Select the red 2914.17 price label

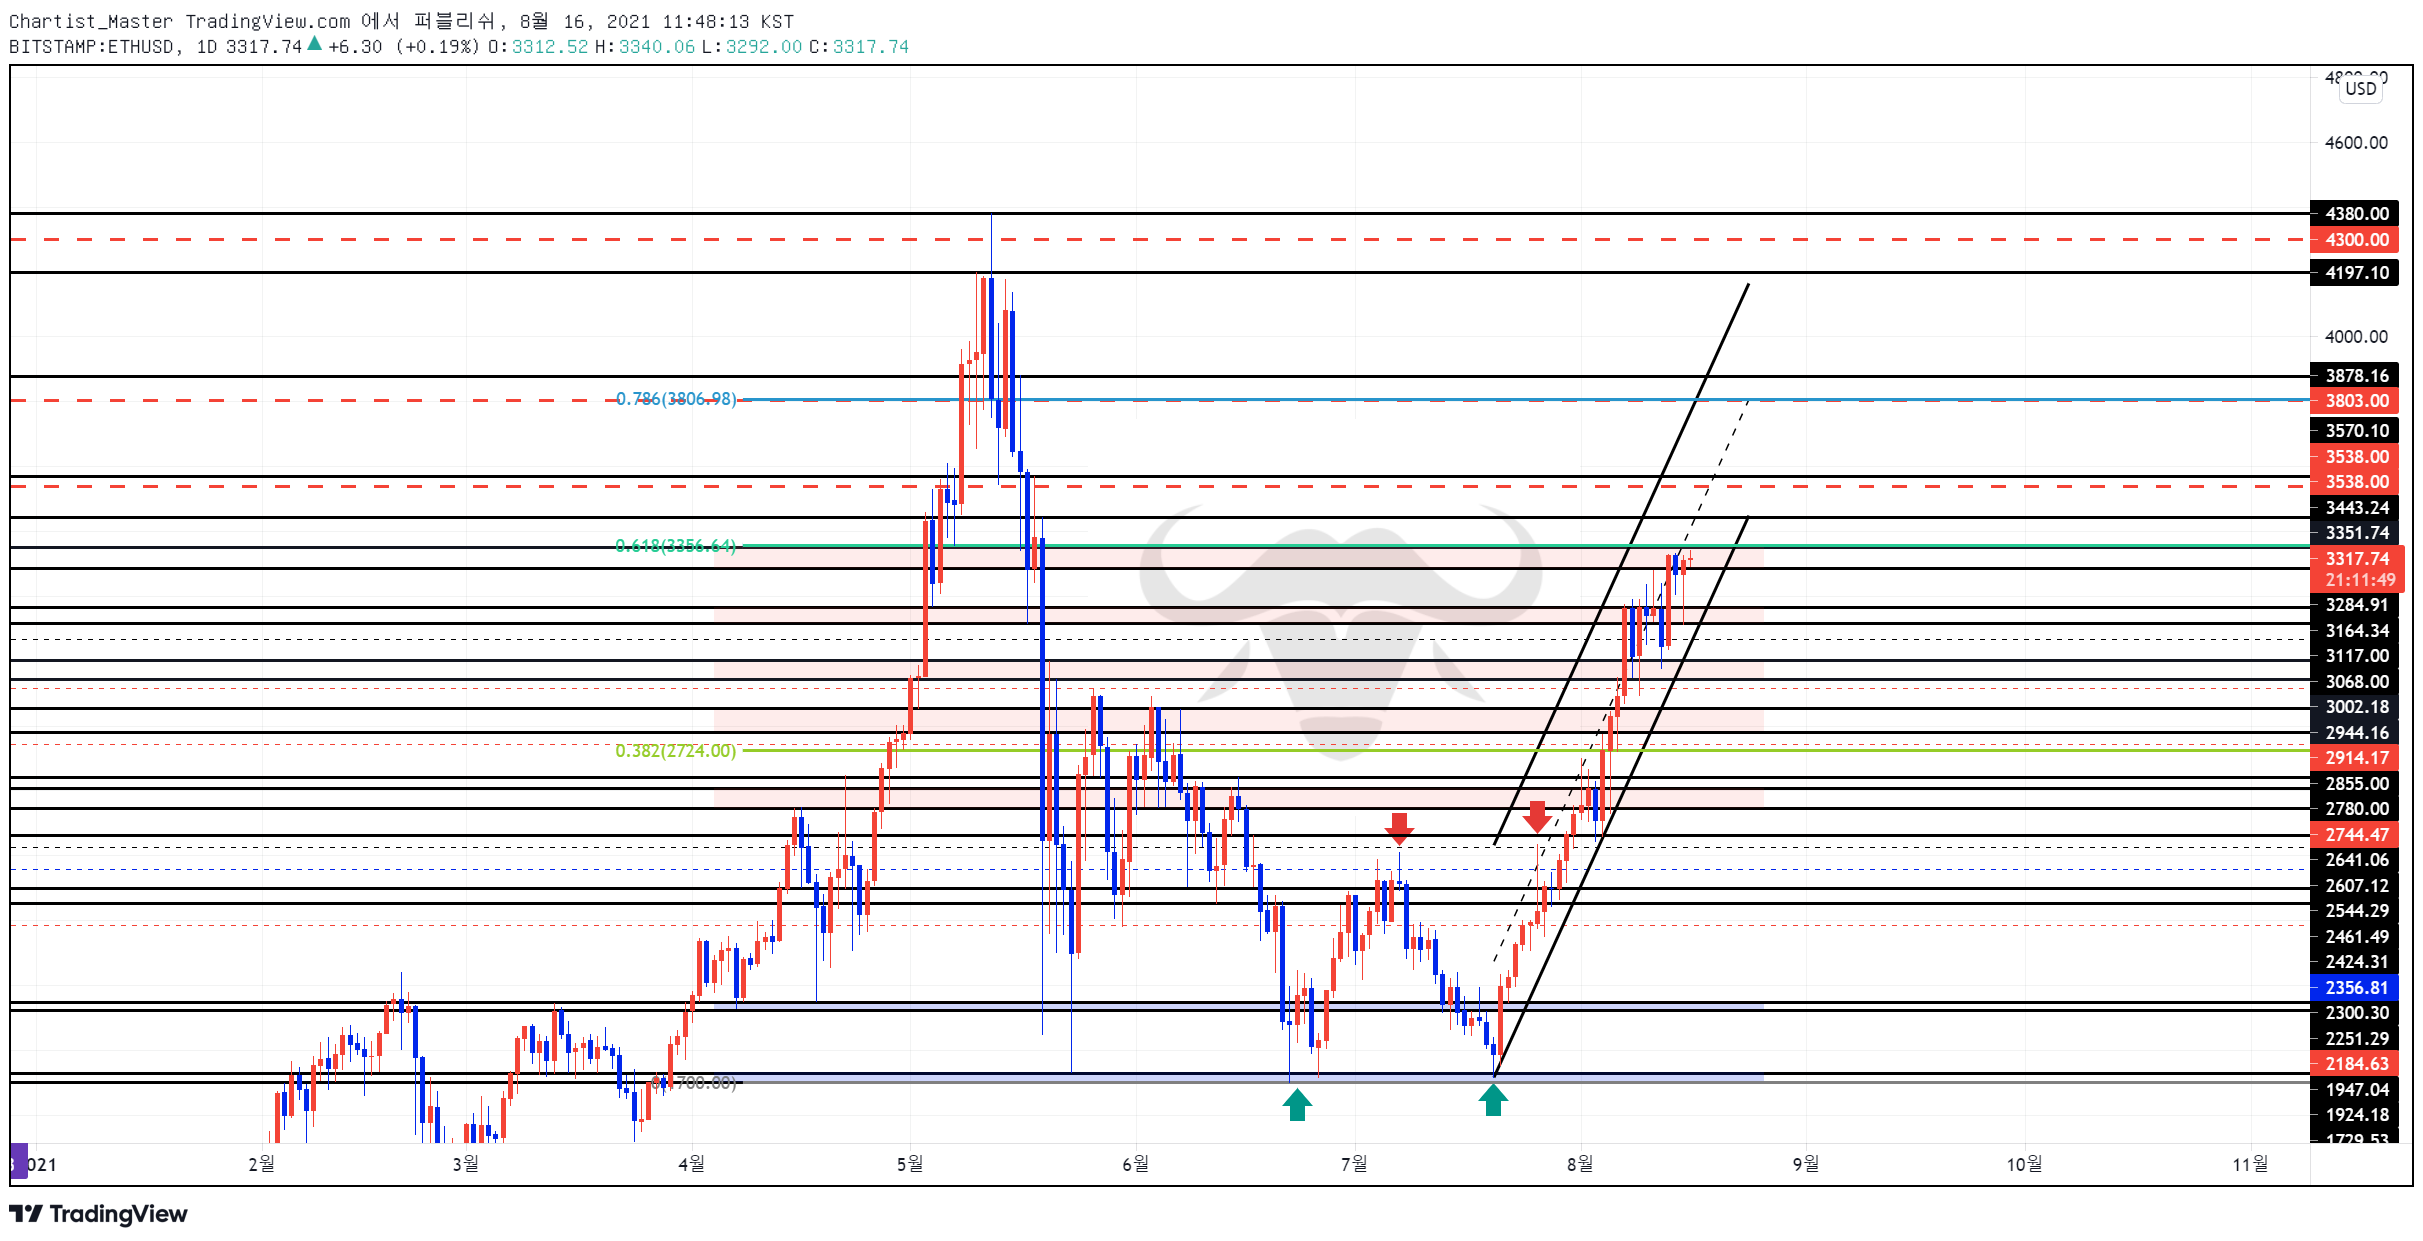pos(2354,757)
